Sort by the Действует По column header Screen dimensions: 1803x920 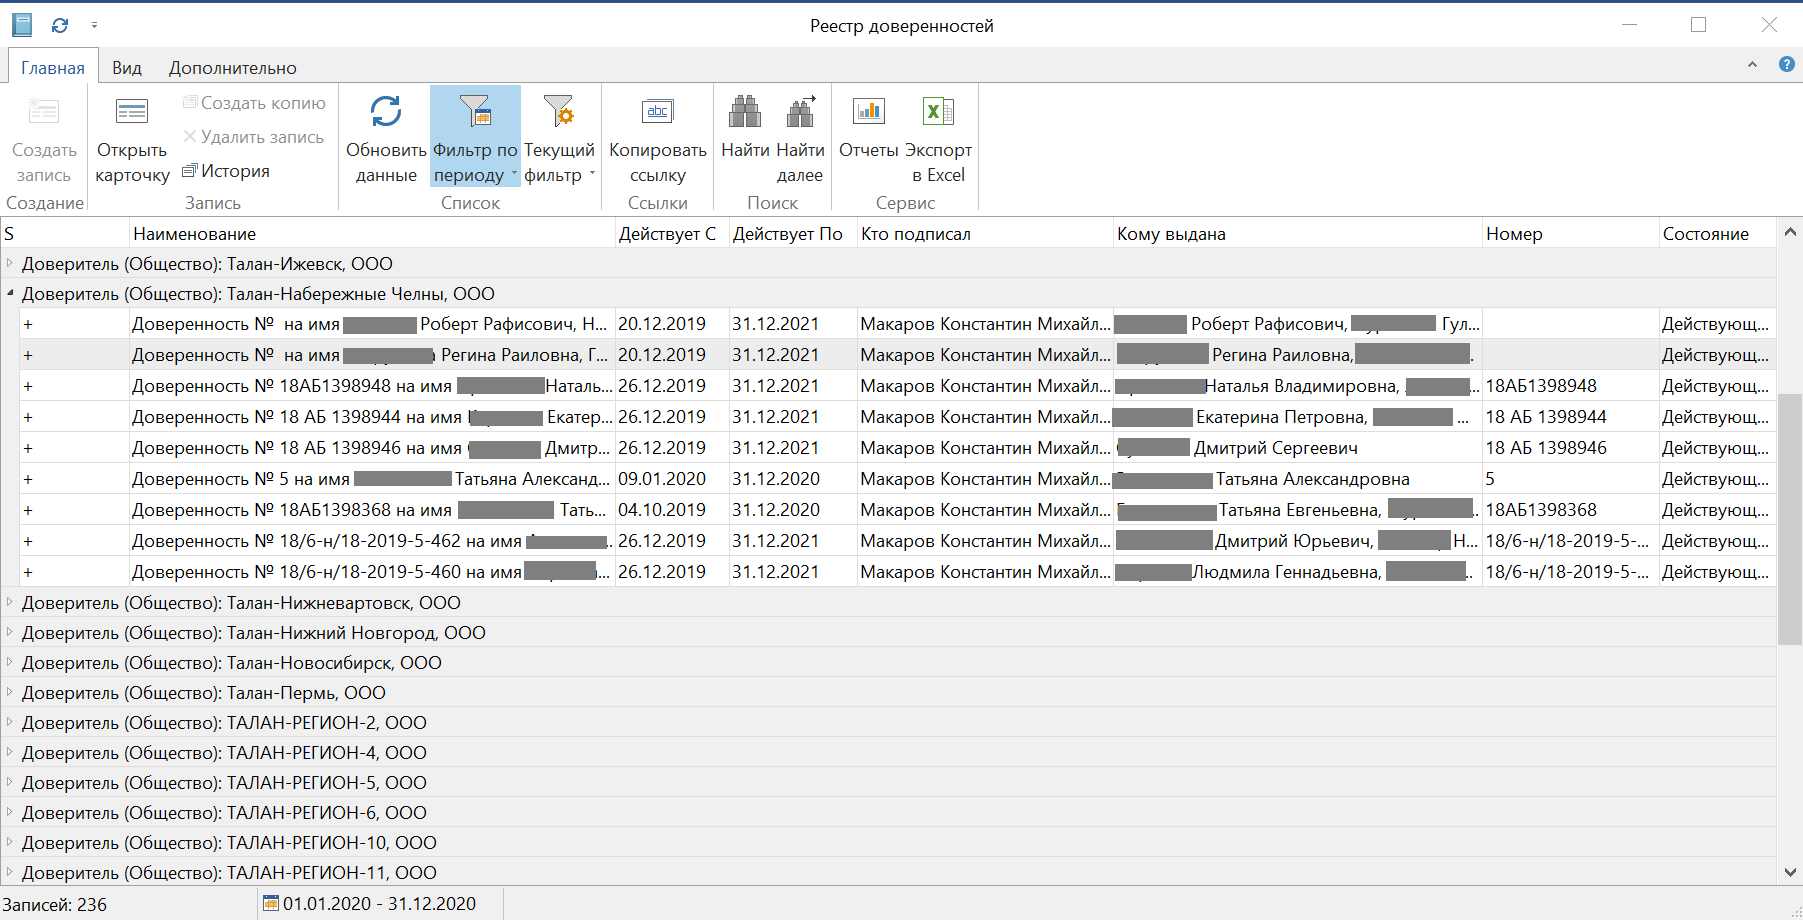click(x=793, y=233)
